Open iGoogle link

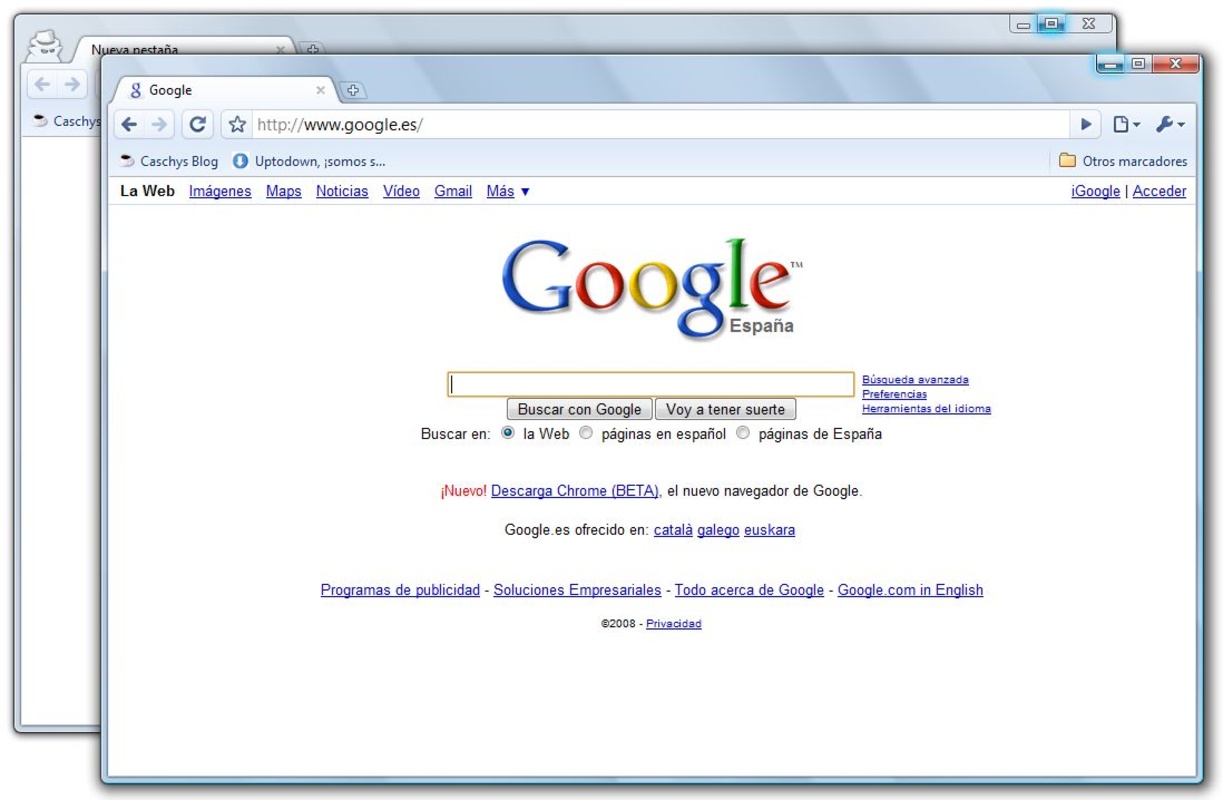(1095, 191)
